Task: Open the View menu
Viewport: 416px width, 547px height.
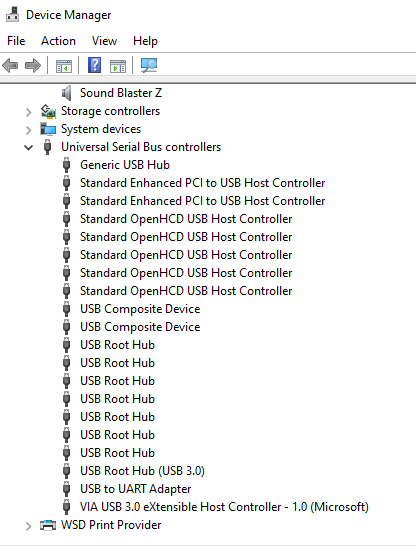Action: [x=104, y=41]
